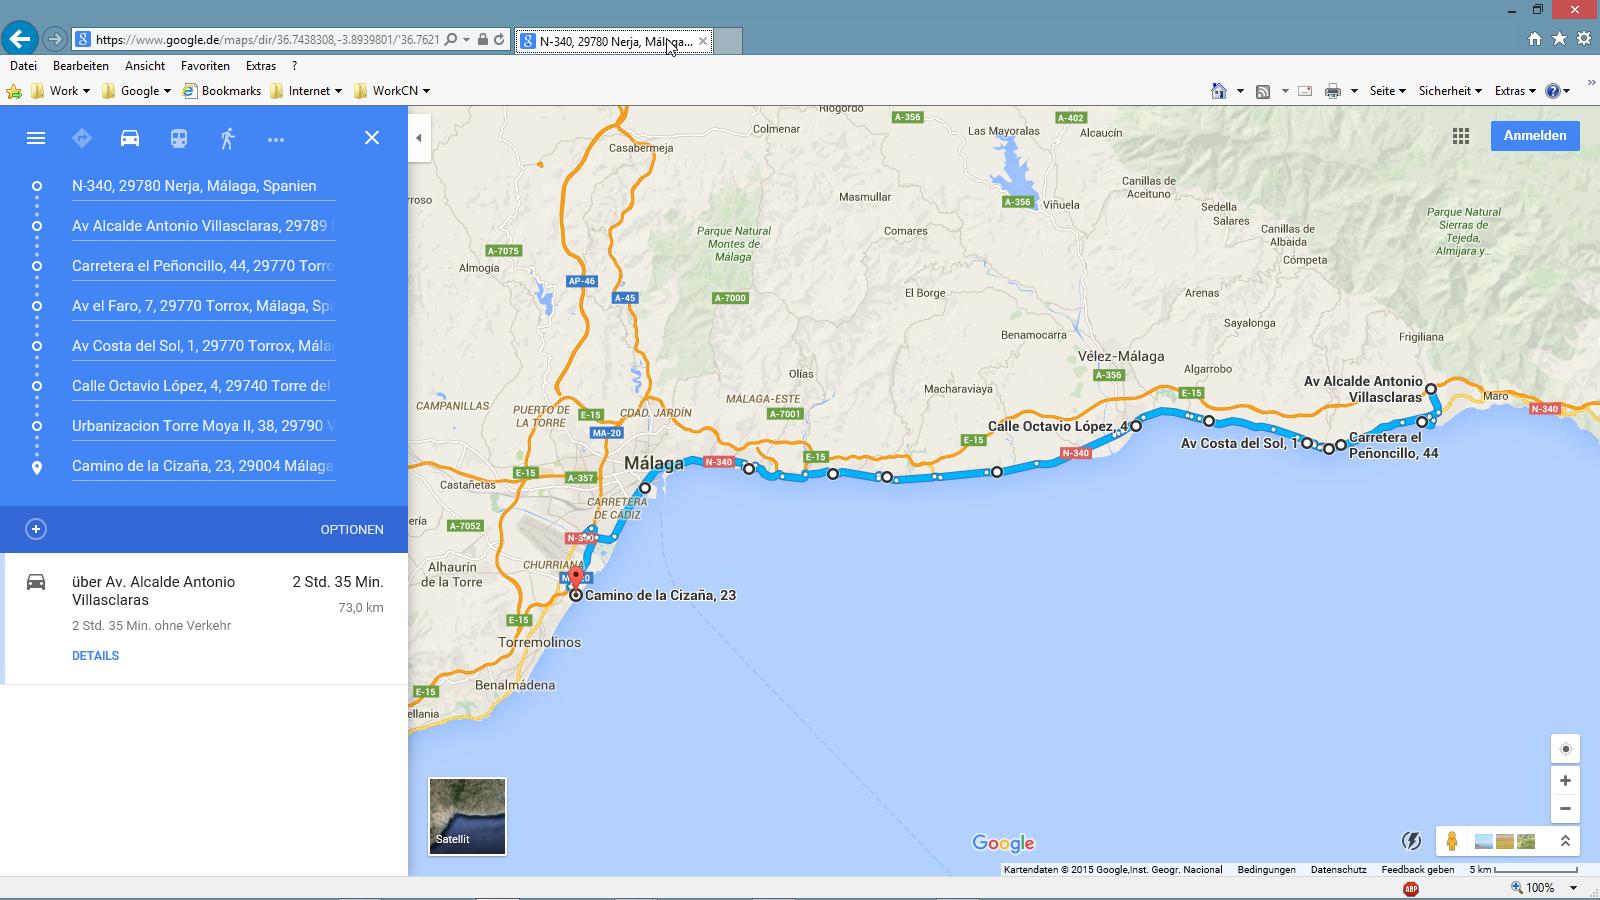The image size is (1600, 900).
Task: Select public transit mode icon
Action: point(179,138)
